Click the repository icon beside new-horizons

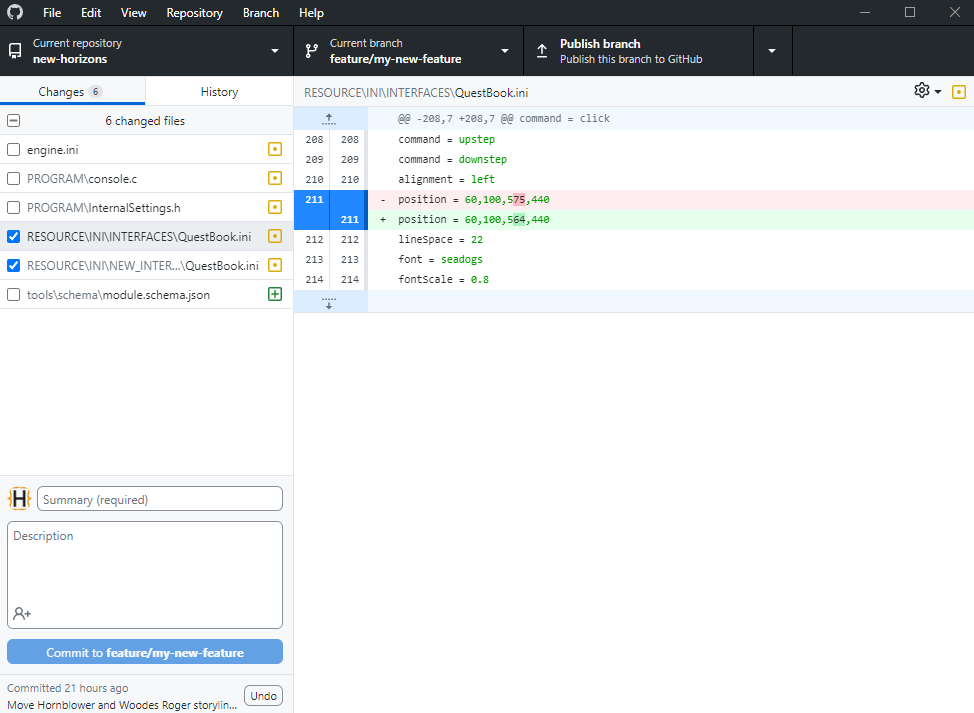15,51
